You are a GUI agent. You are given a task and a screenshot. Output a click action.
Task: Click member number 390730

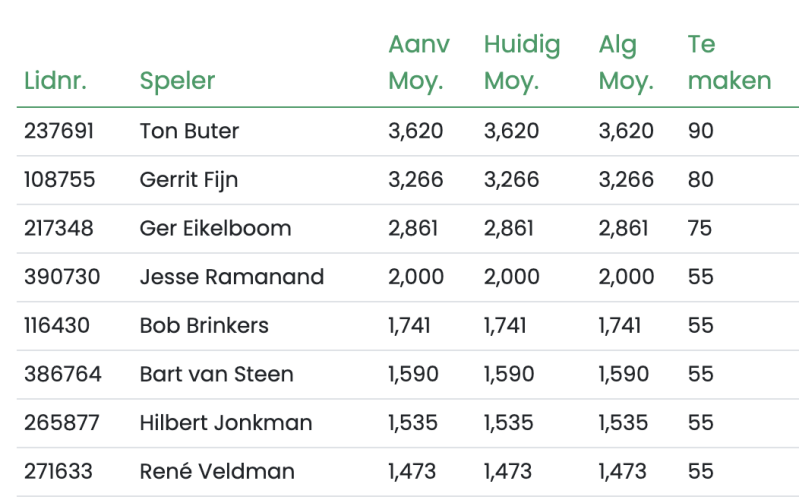click(62, 277)
